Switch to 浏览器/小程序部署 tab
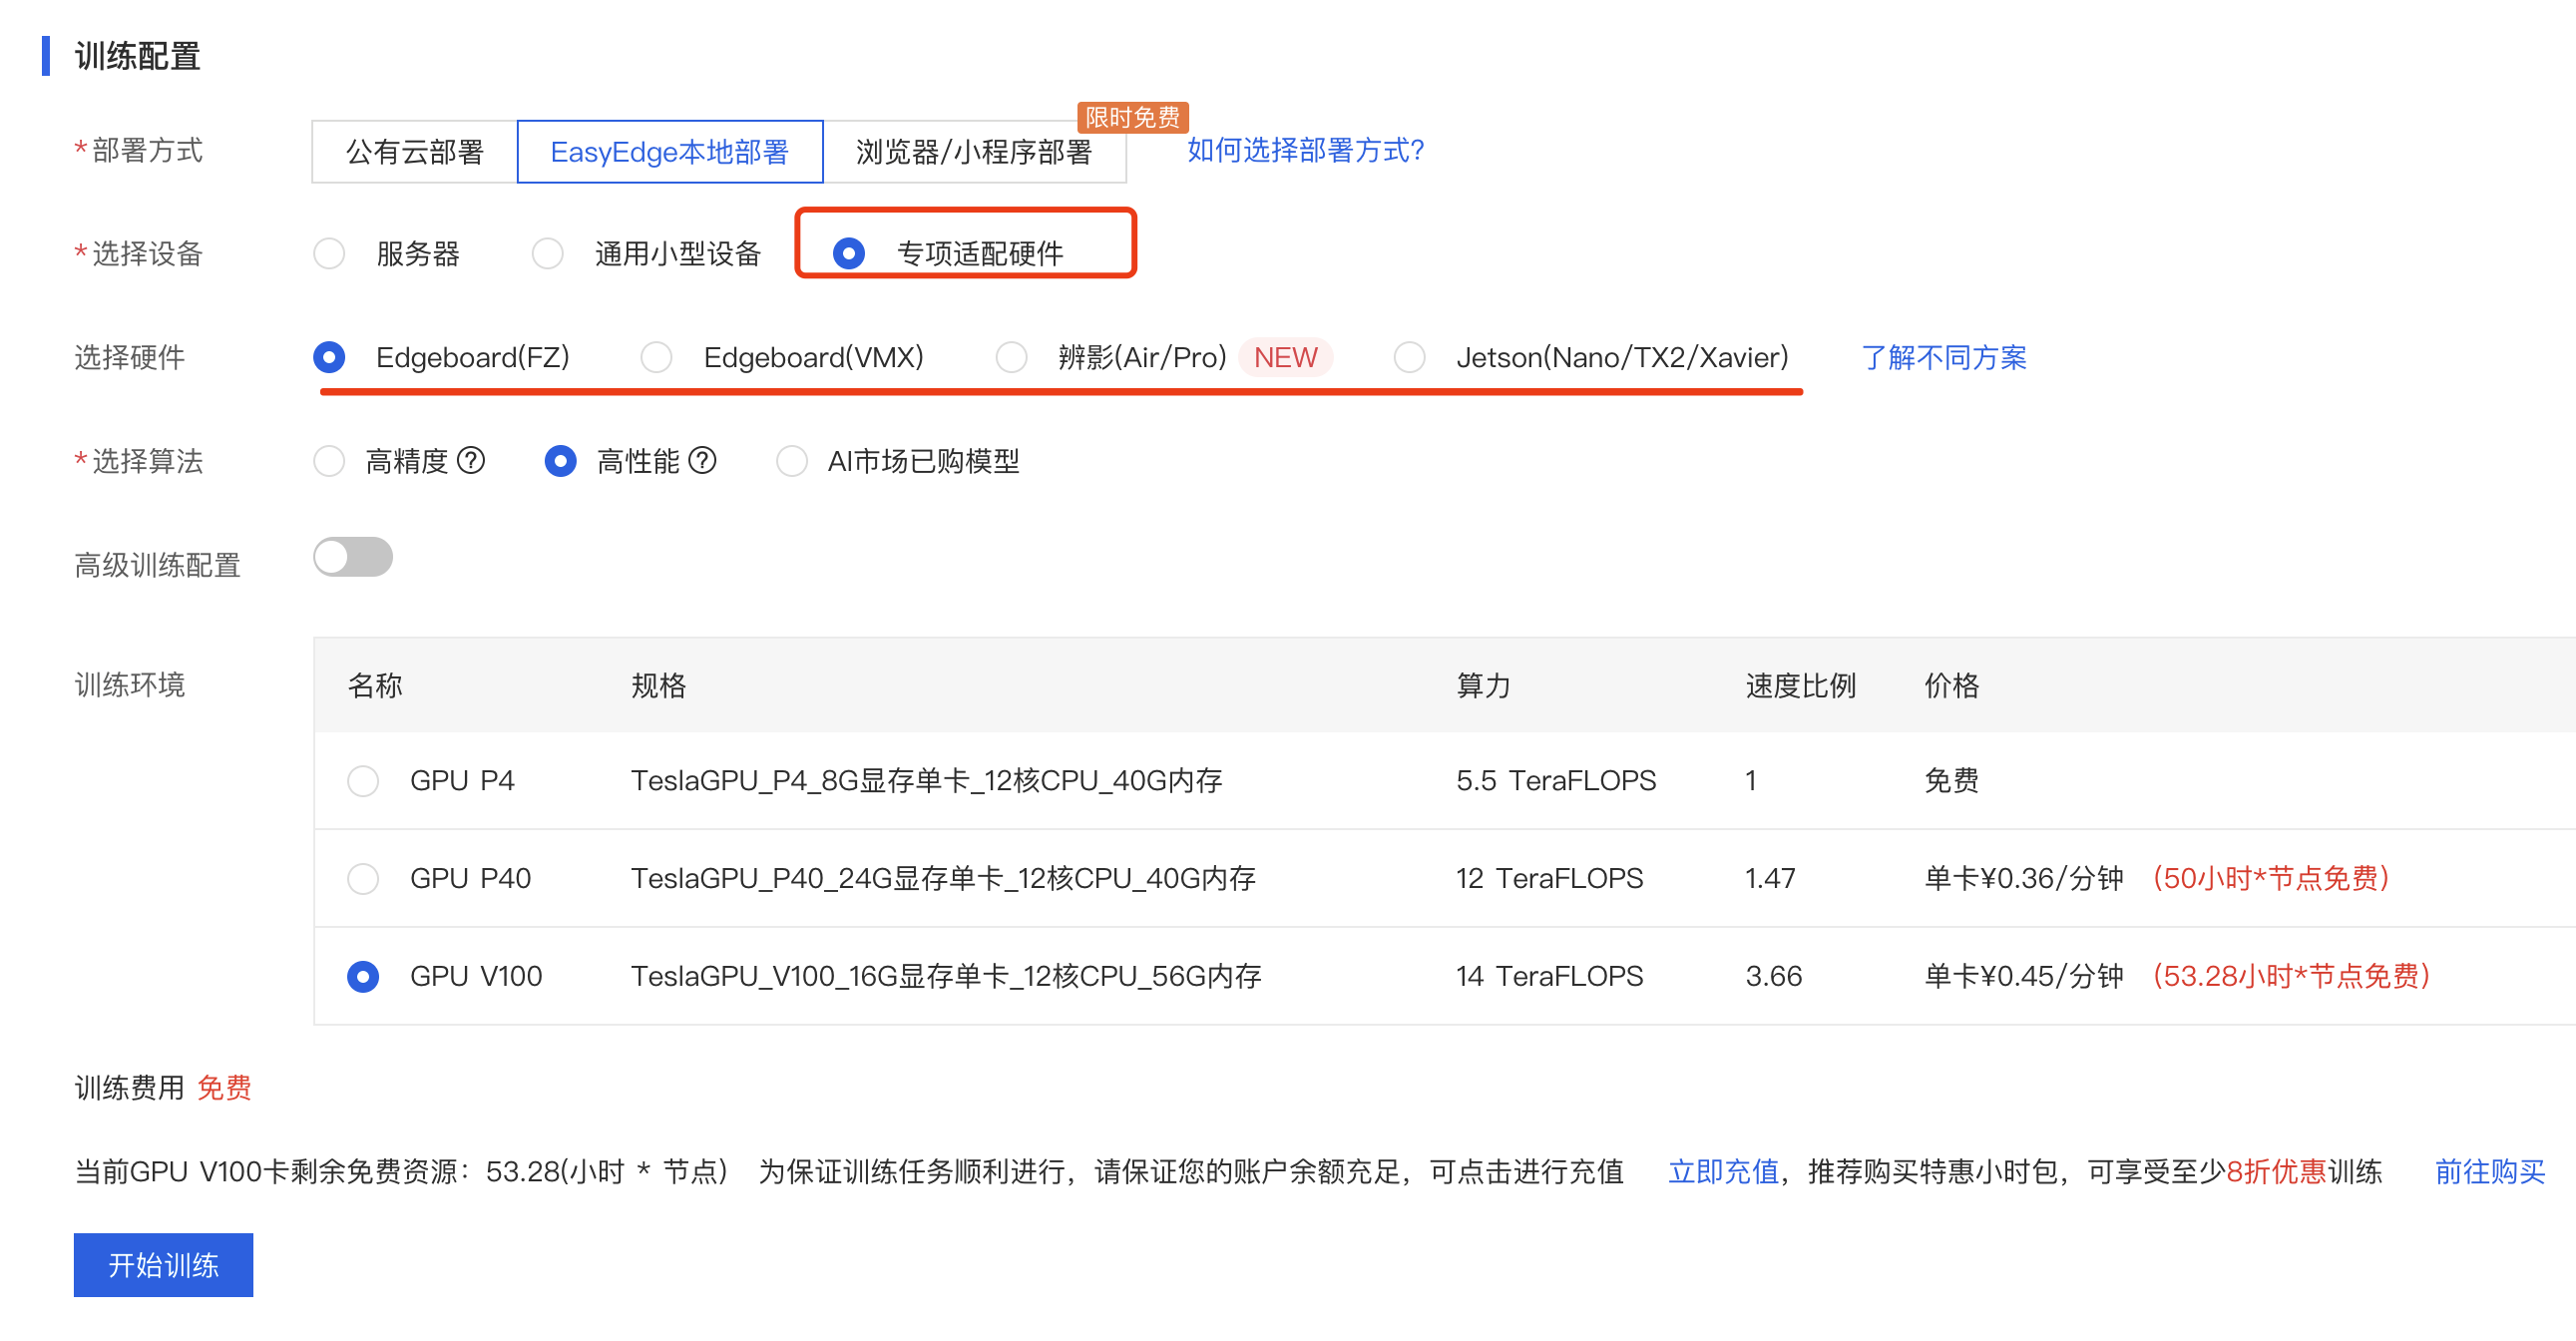The image size is (2576, 1341). (x=973, y=152)
